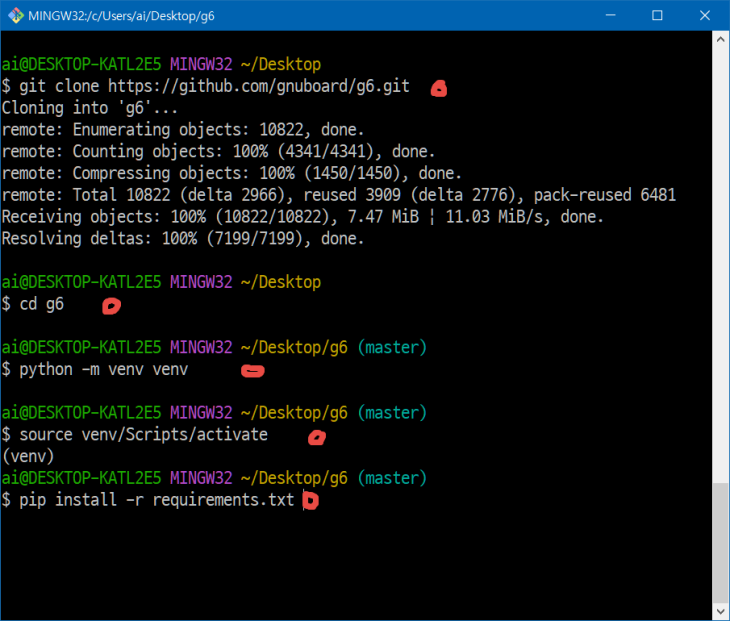Minimize the MINGW32 terminal window

[x=609, y=15]
